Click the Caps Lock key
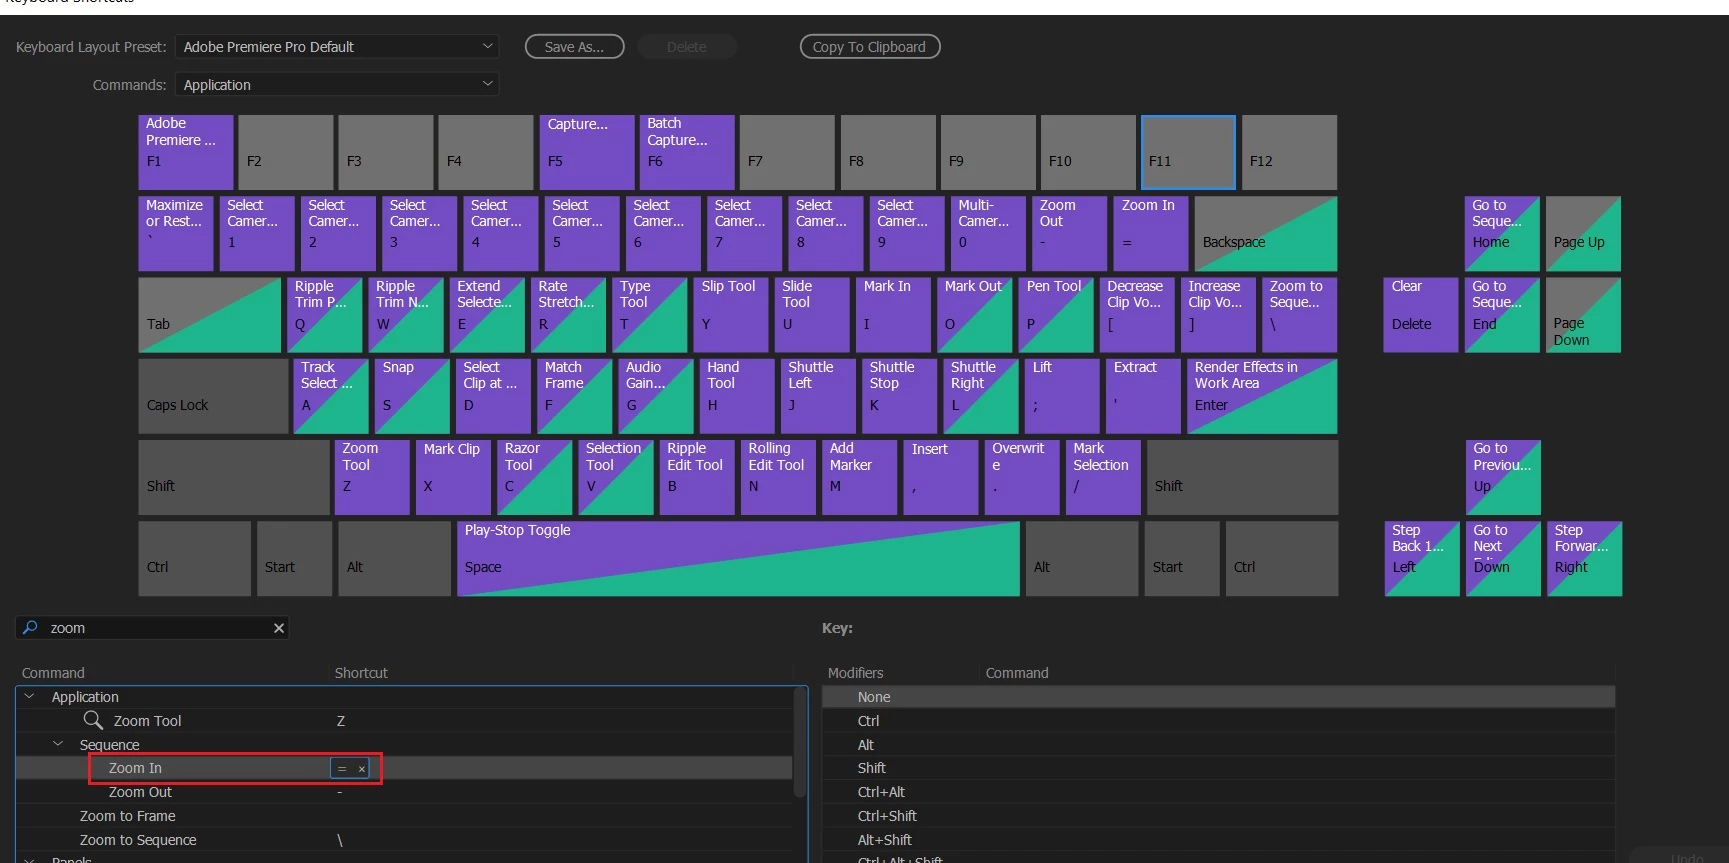Image resolution: width=1729 pixels, height=863 pixels. coord(213,396)
